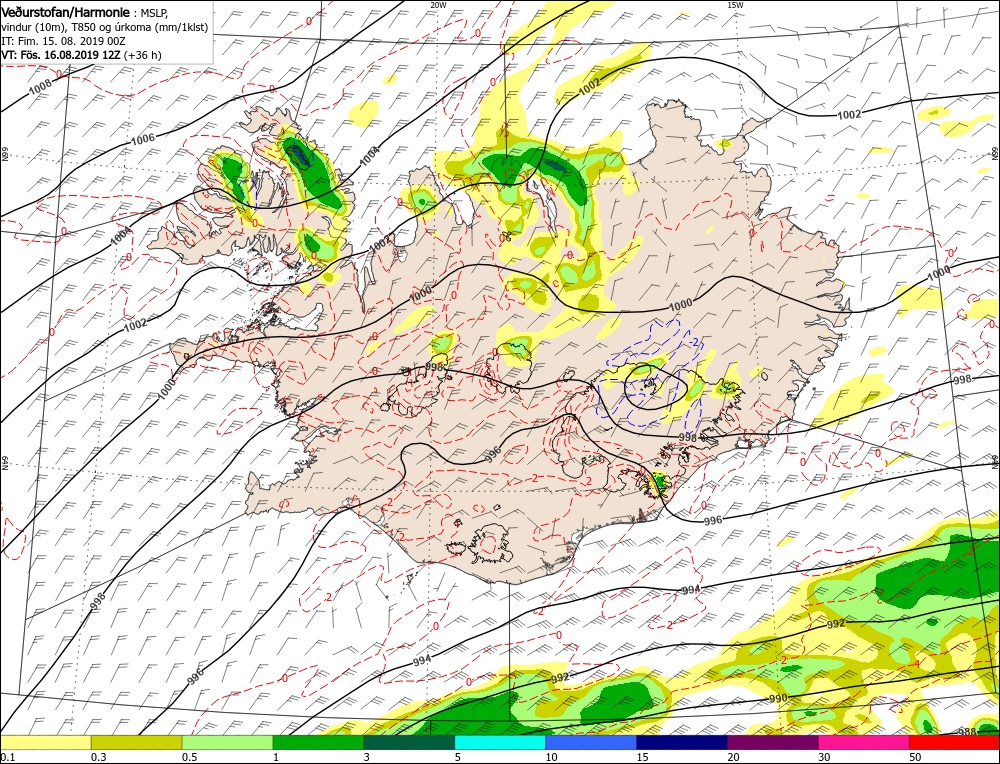The image size is (1000, 764).
Task: Select the dark green 3–5 mm legend swatch
Action: point(409,742)
